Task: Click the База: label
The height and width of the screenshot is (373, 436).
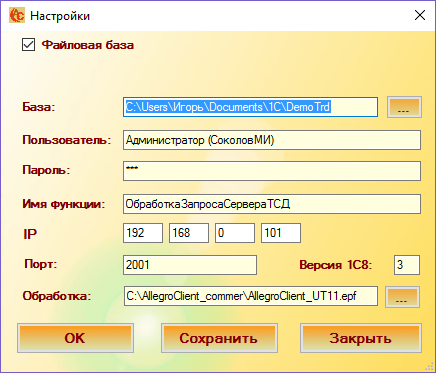Action: pos(39,107)
